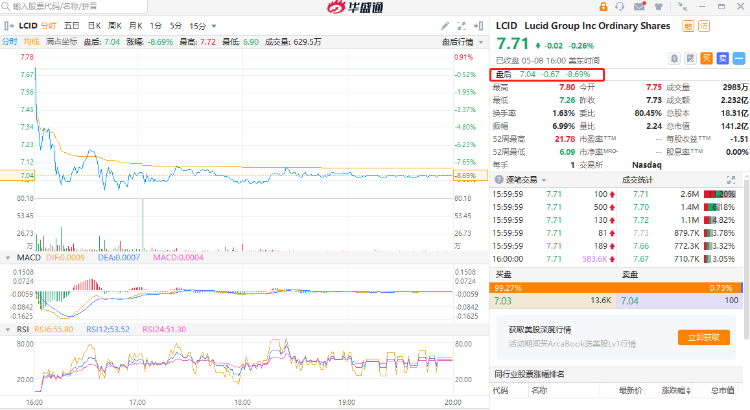Switch to the 15分 chart tab

[198, 26]
